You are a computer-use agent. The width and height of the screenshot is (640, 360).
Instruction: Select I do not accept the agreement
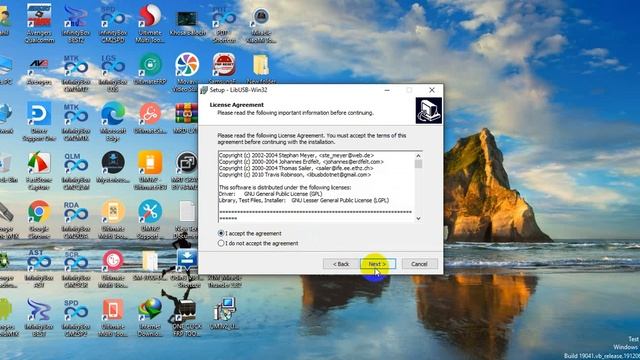[221, 243]
